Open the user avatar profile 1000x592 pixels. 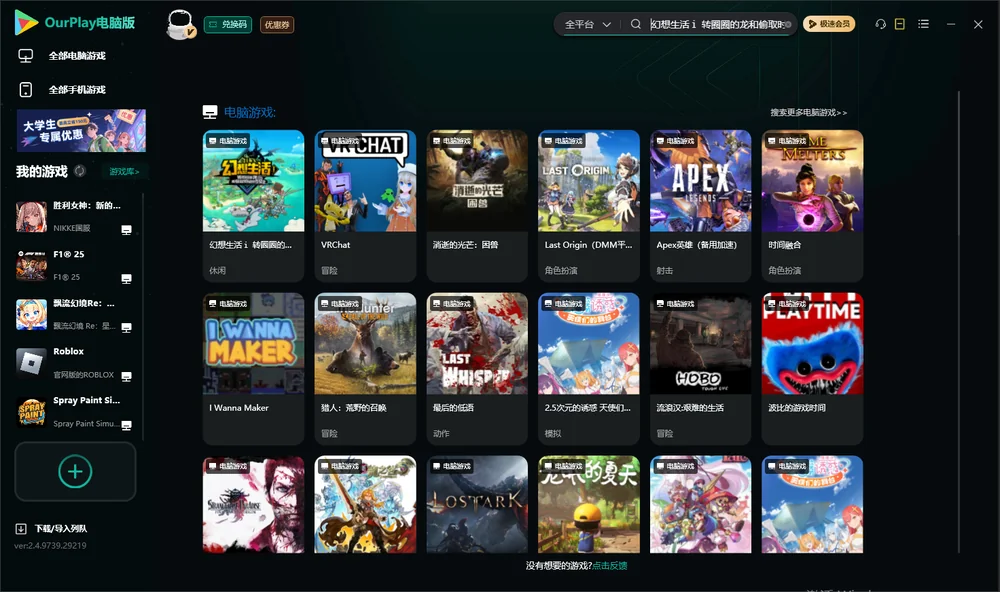click(x=180, y=25)
